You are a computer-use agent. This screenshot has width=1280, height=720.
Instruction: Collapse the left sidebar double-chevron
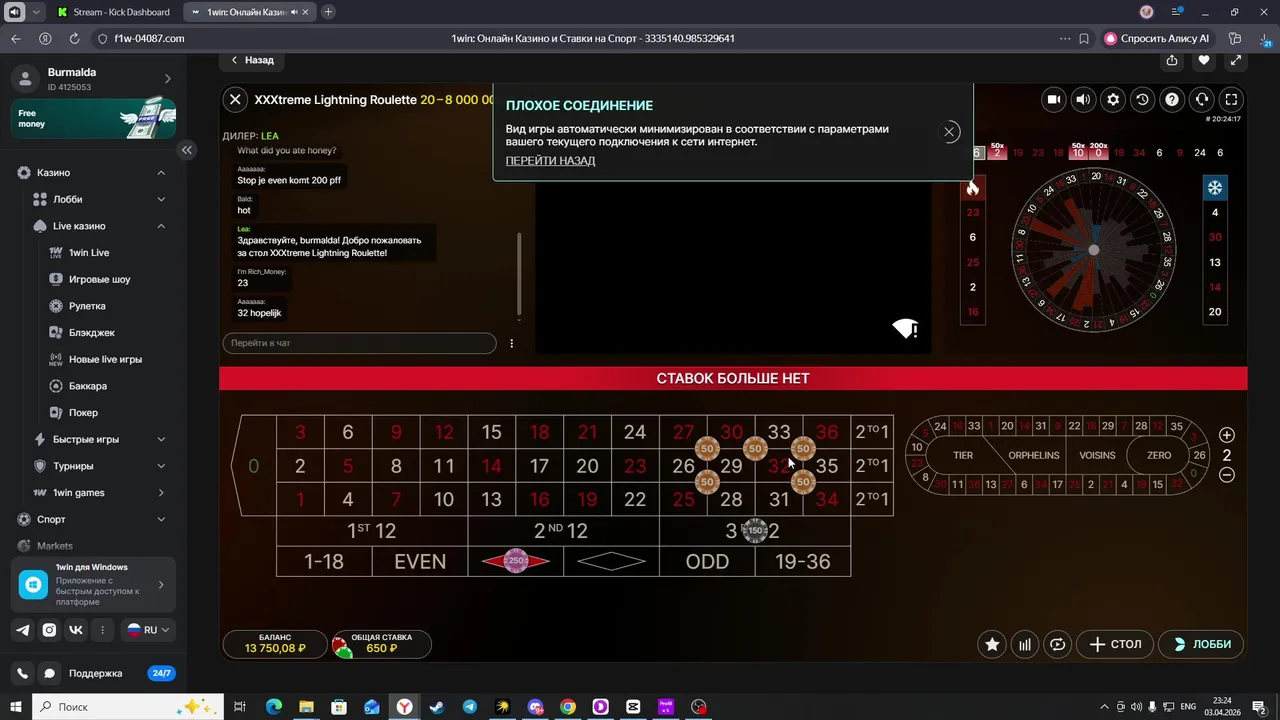pos(186,149)
